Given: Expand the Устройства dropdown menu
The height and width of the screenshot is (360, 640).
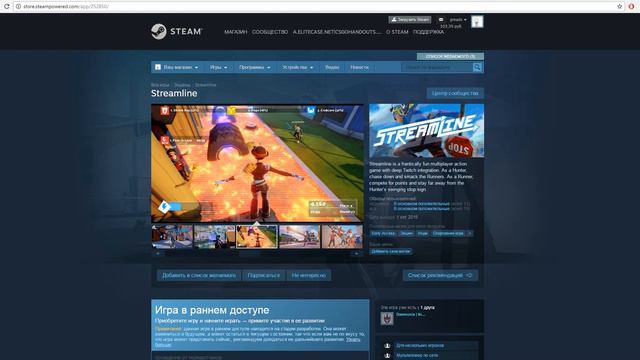Looking at the screenshot, I should click(298, 67).
